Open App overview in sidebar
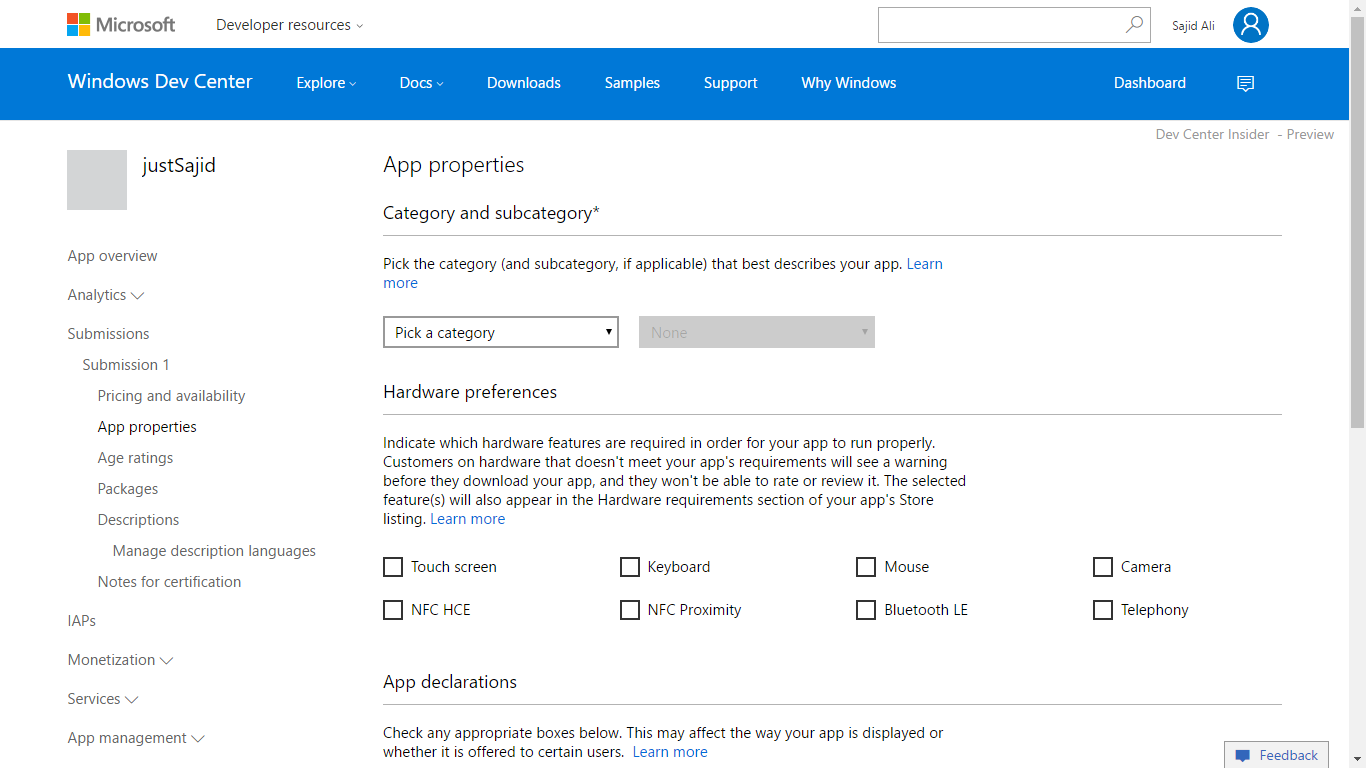The image size is (1366, 768). click(x=112, y=256)
